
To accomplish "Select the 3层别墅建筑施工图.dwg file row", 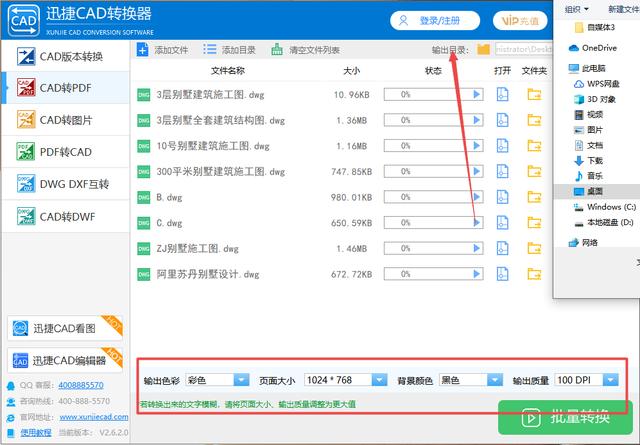I will tap(339, 94).
